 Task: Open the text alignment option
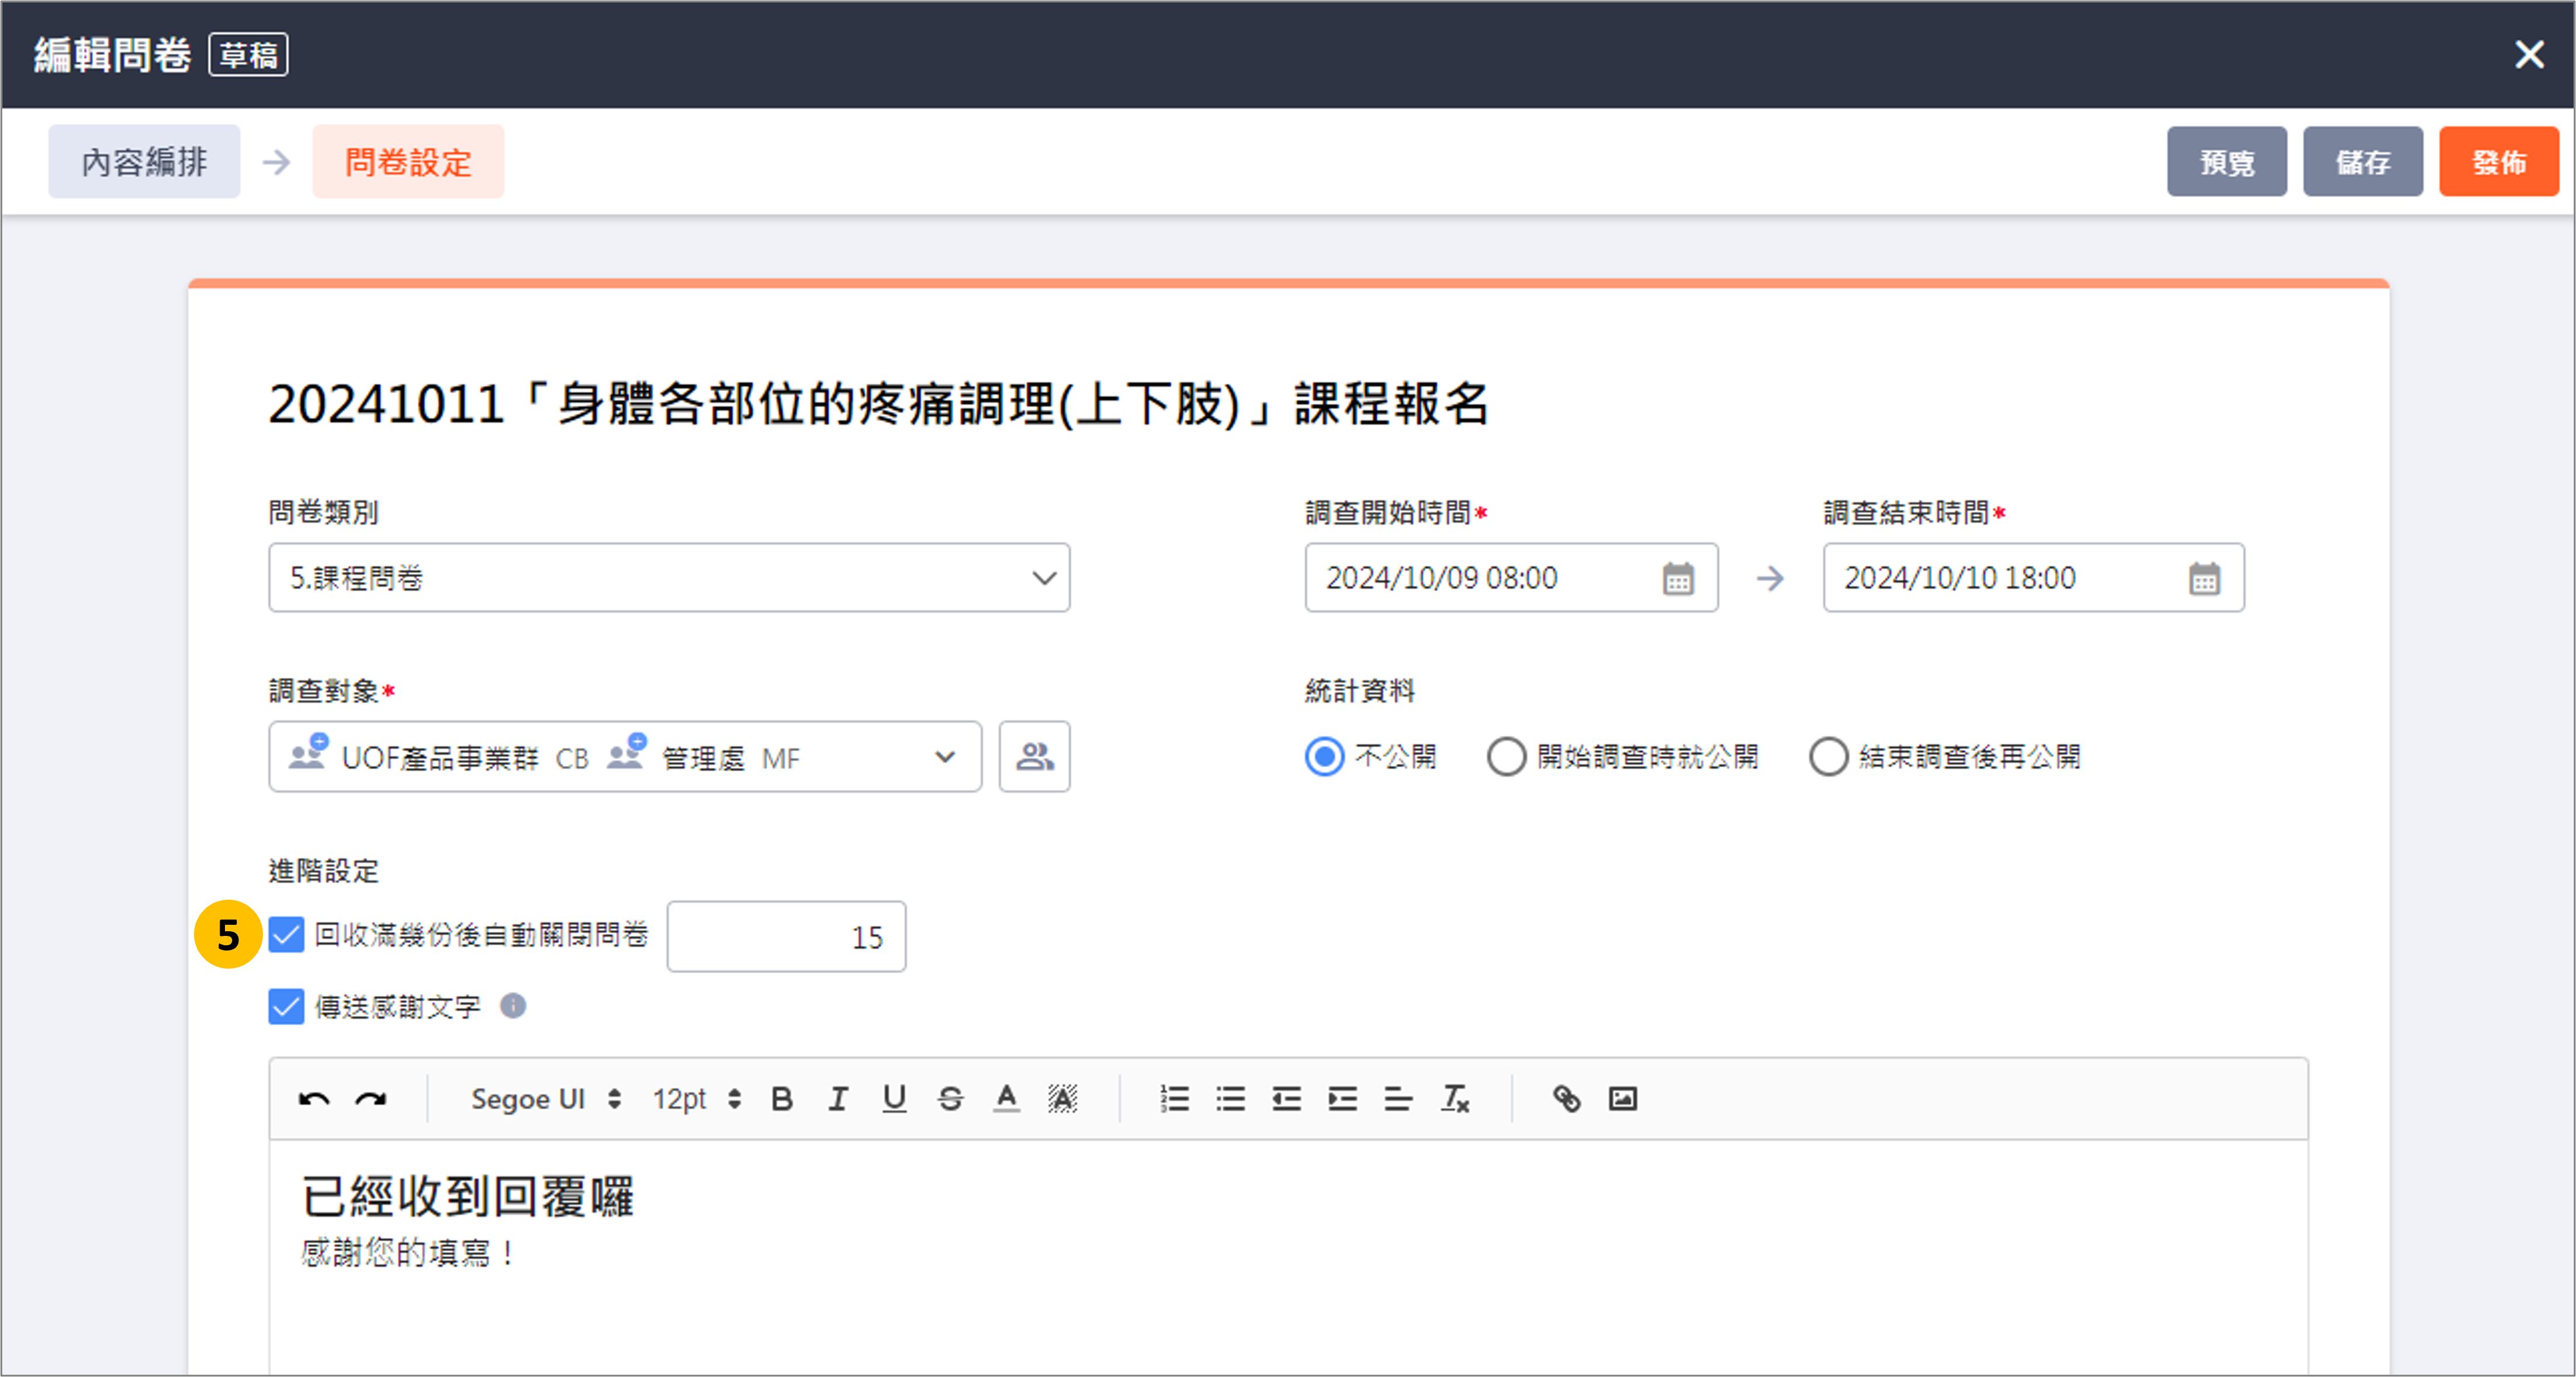point(1398,1099)
